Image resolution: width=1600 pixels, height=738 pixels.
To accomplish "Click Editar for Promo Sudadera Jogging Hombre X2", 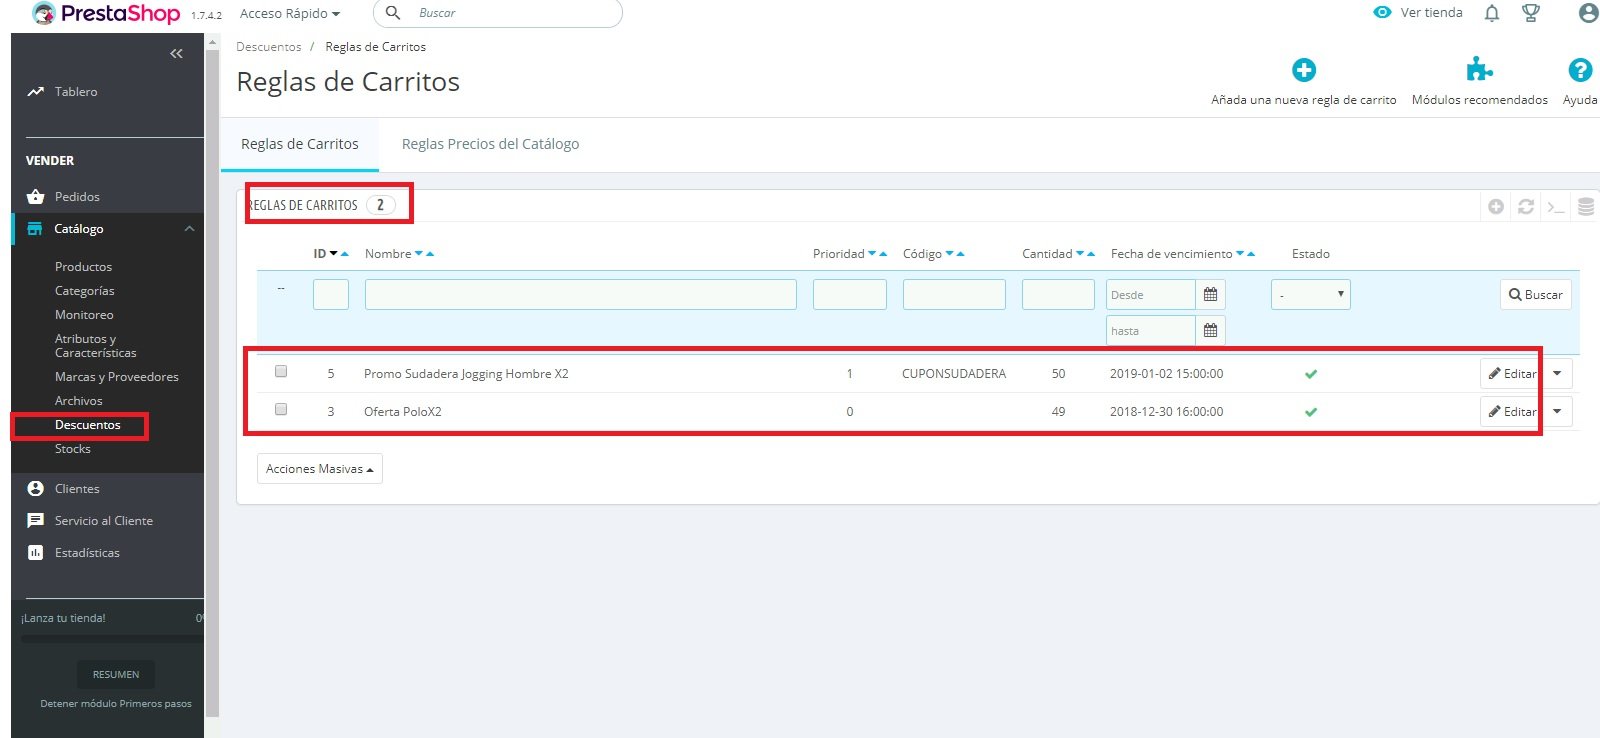I will point(1511,374).
